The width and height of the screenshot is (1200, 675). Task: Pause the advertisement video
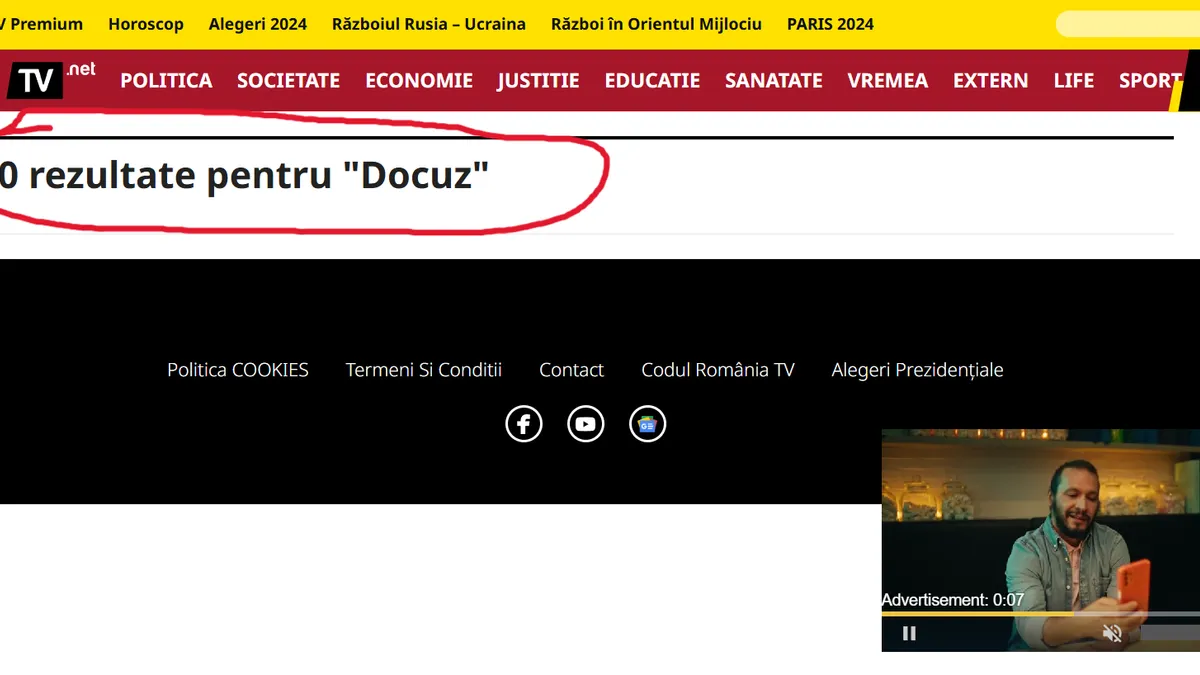909,633
